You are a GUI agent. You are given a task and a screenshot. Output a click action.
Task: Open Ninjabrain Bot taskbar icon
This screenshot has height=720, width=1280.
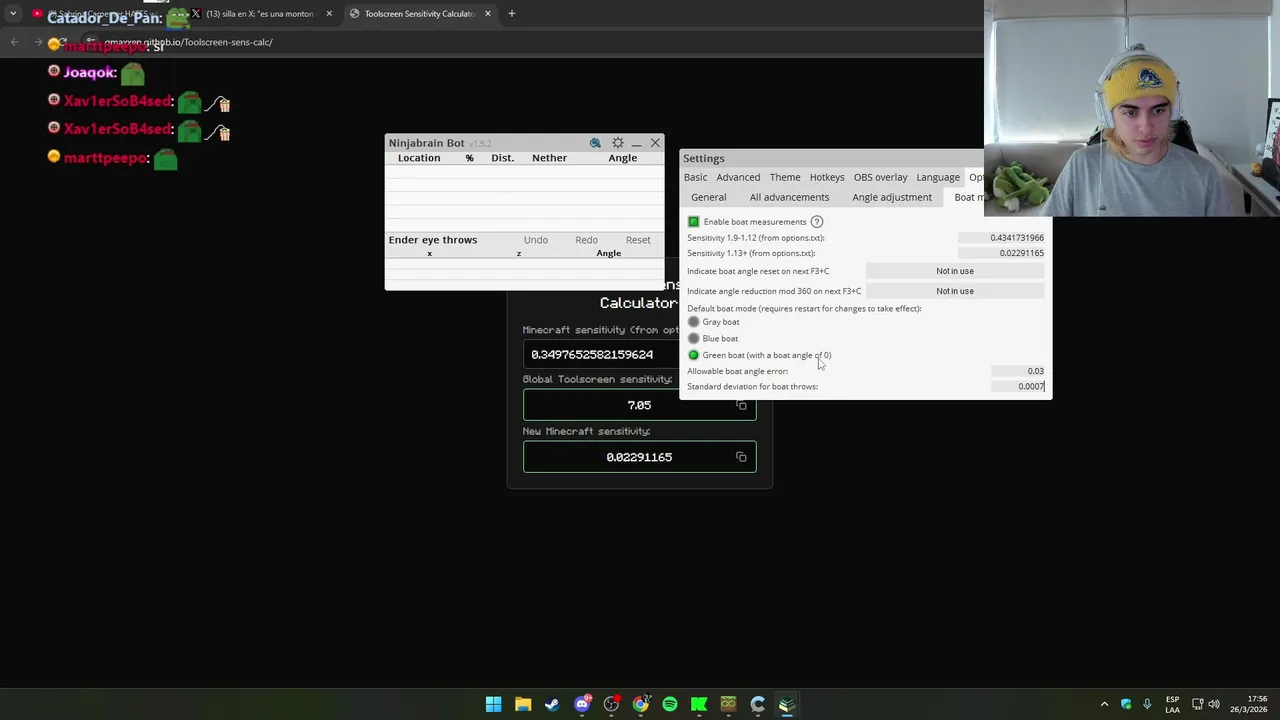[x=787, y=704]
